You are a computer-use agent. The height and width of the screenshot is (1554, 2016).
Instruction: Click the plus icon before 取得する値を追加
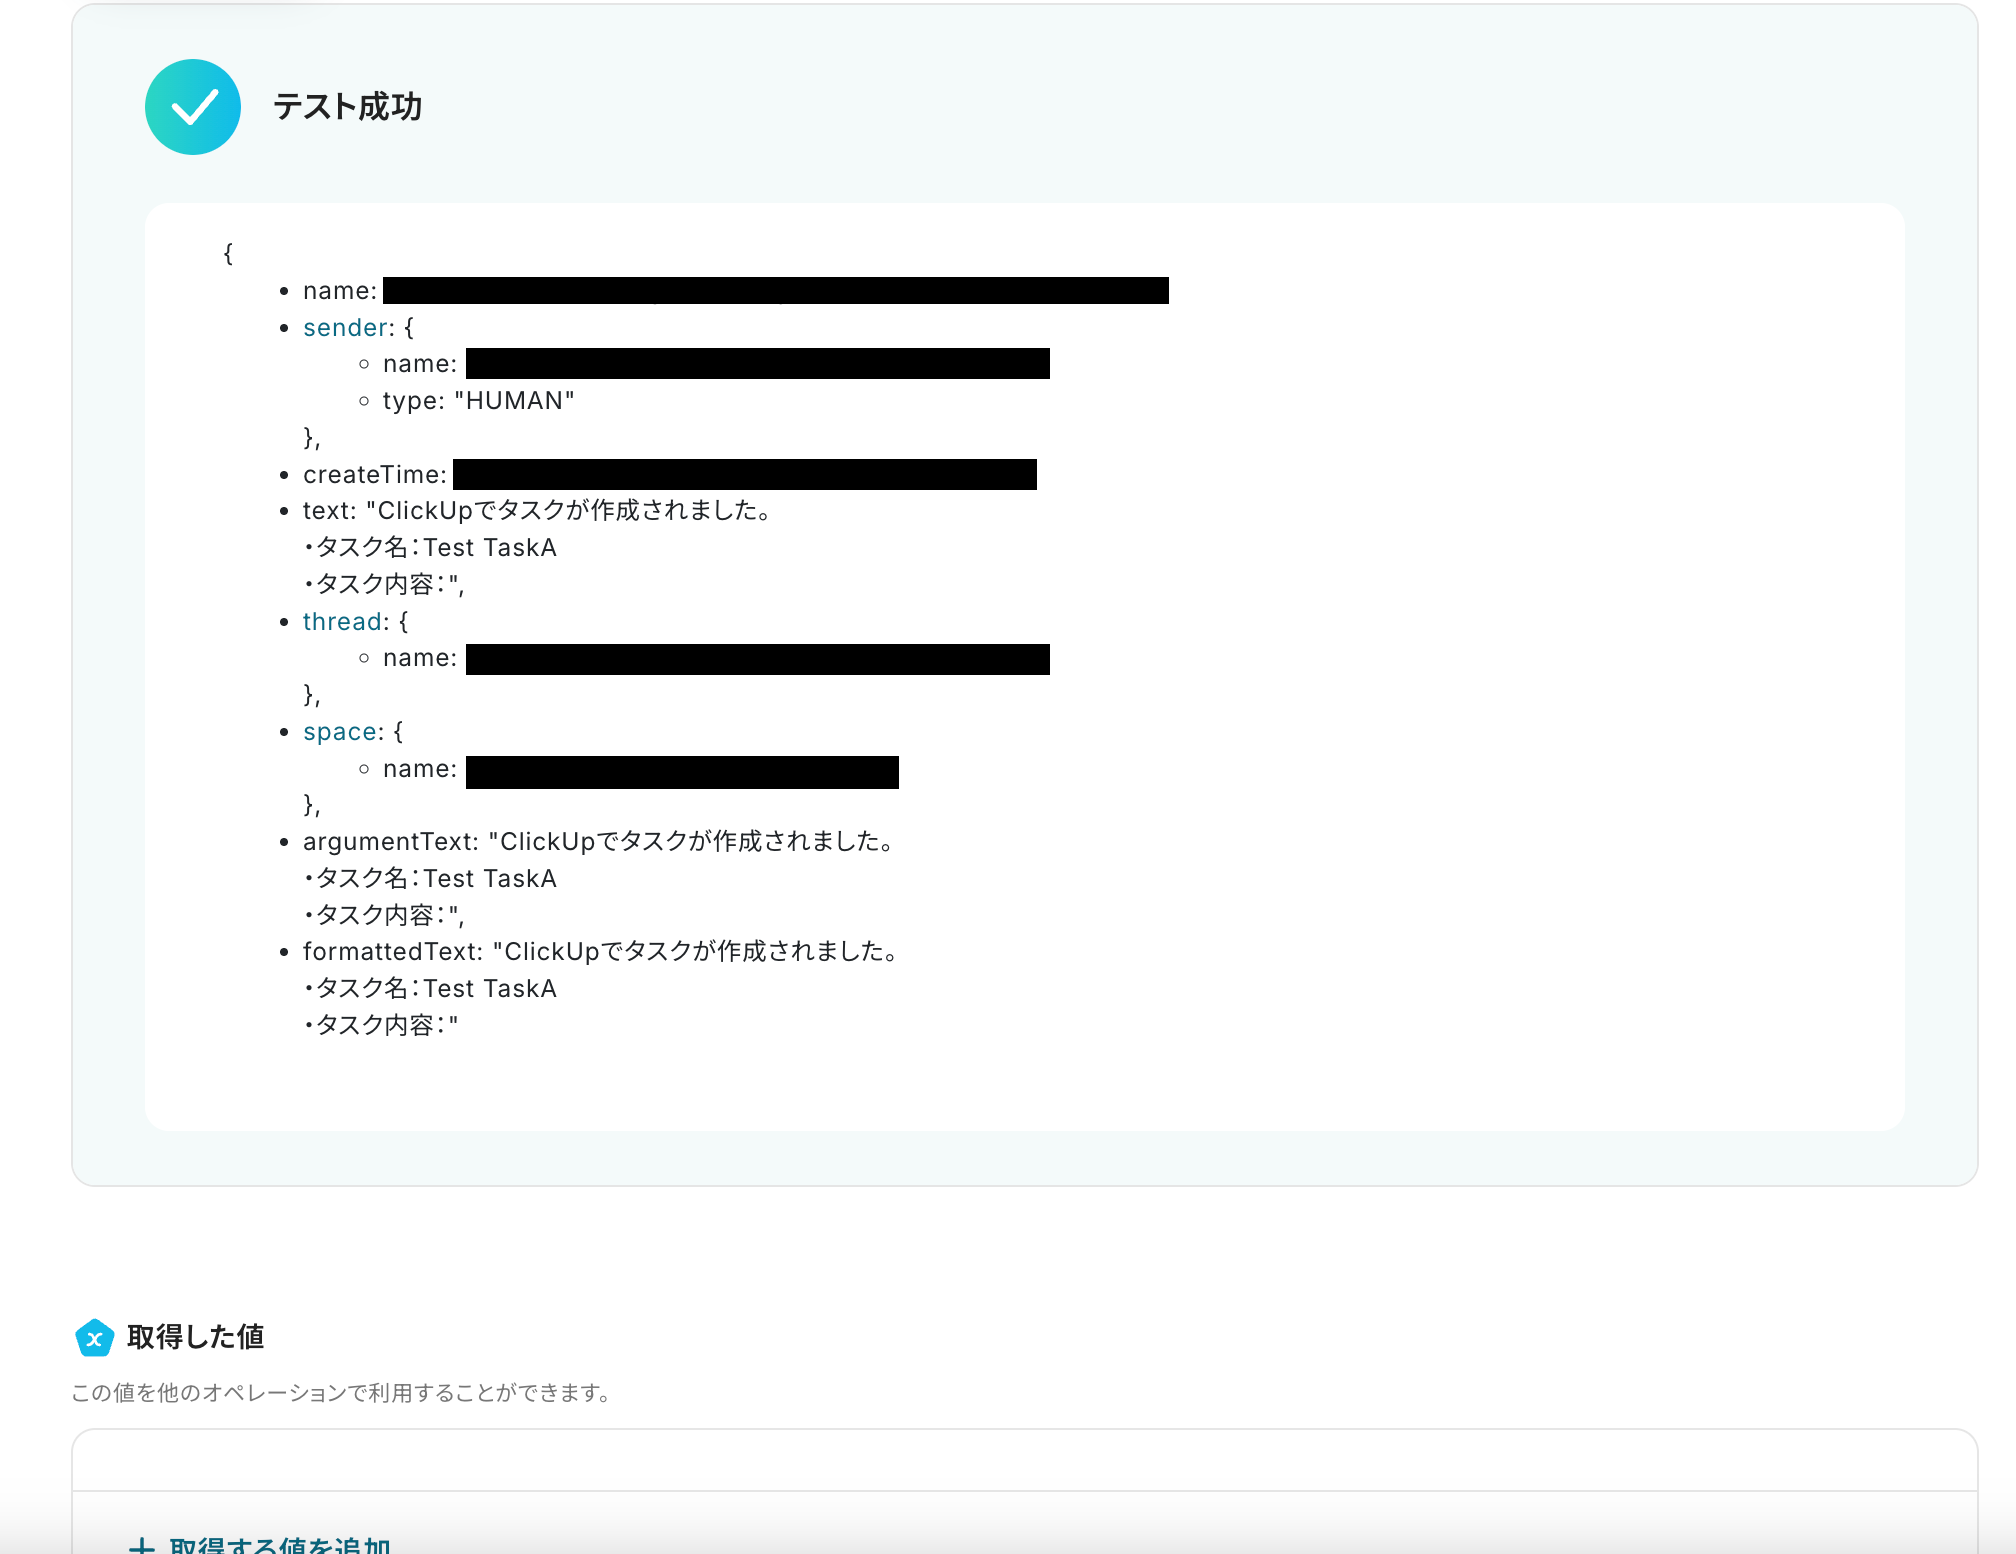click(x=142, y=1545)
